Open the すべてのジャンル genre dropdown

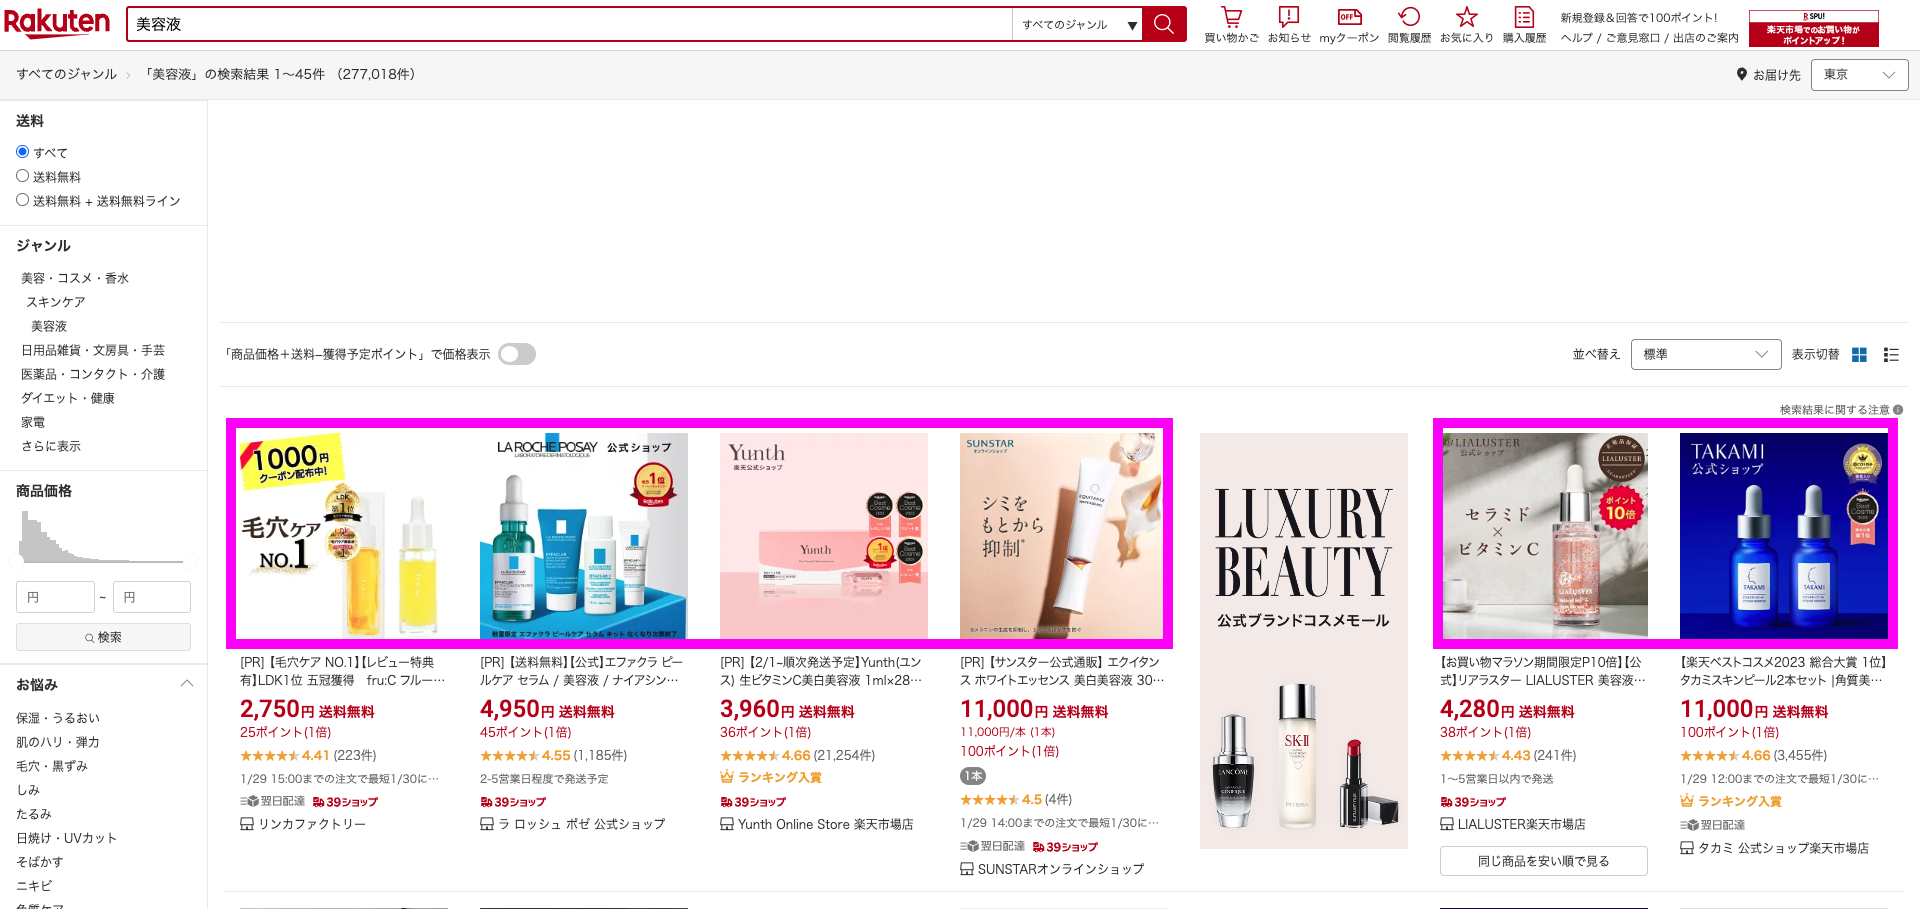1078,25
